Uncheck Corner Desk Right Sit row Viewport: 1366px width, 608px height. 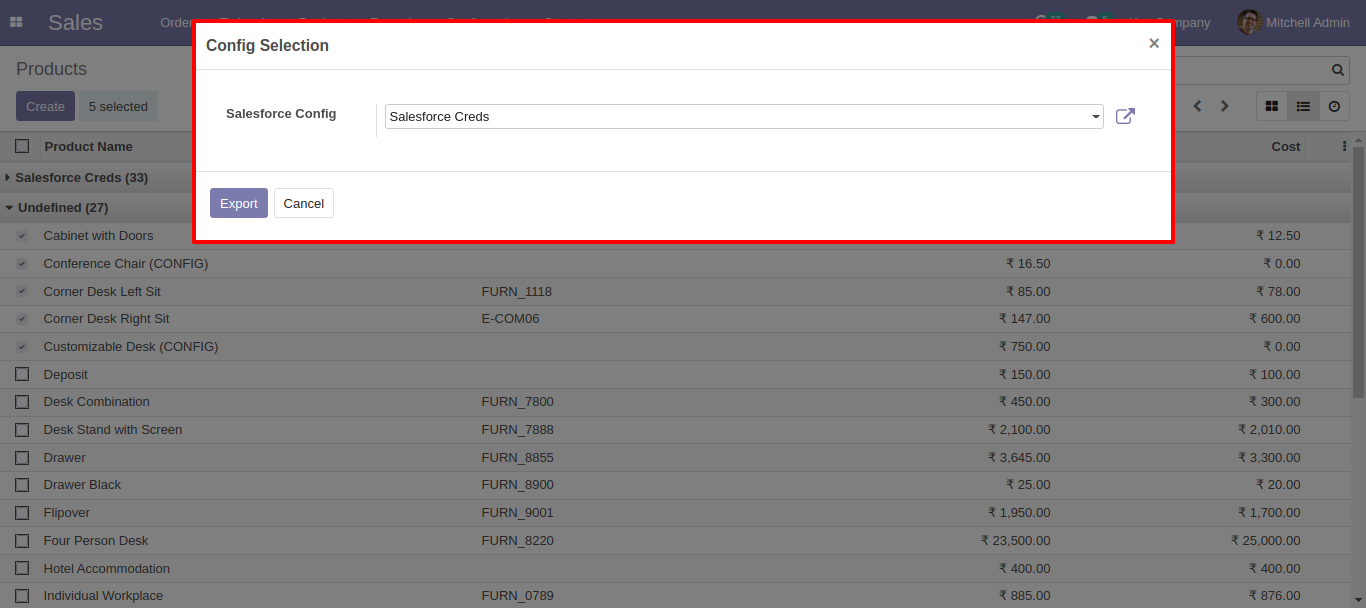(x=22, y=319)
